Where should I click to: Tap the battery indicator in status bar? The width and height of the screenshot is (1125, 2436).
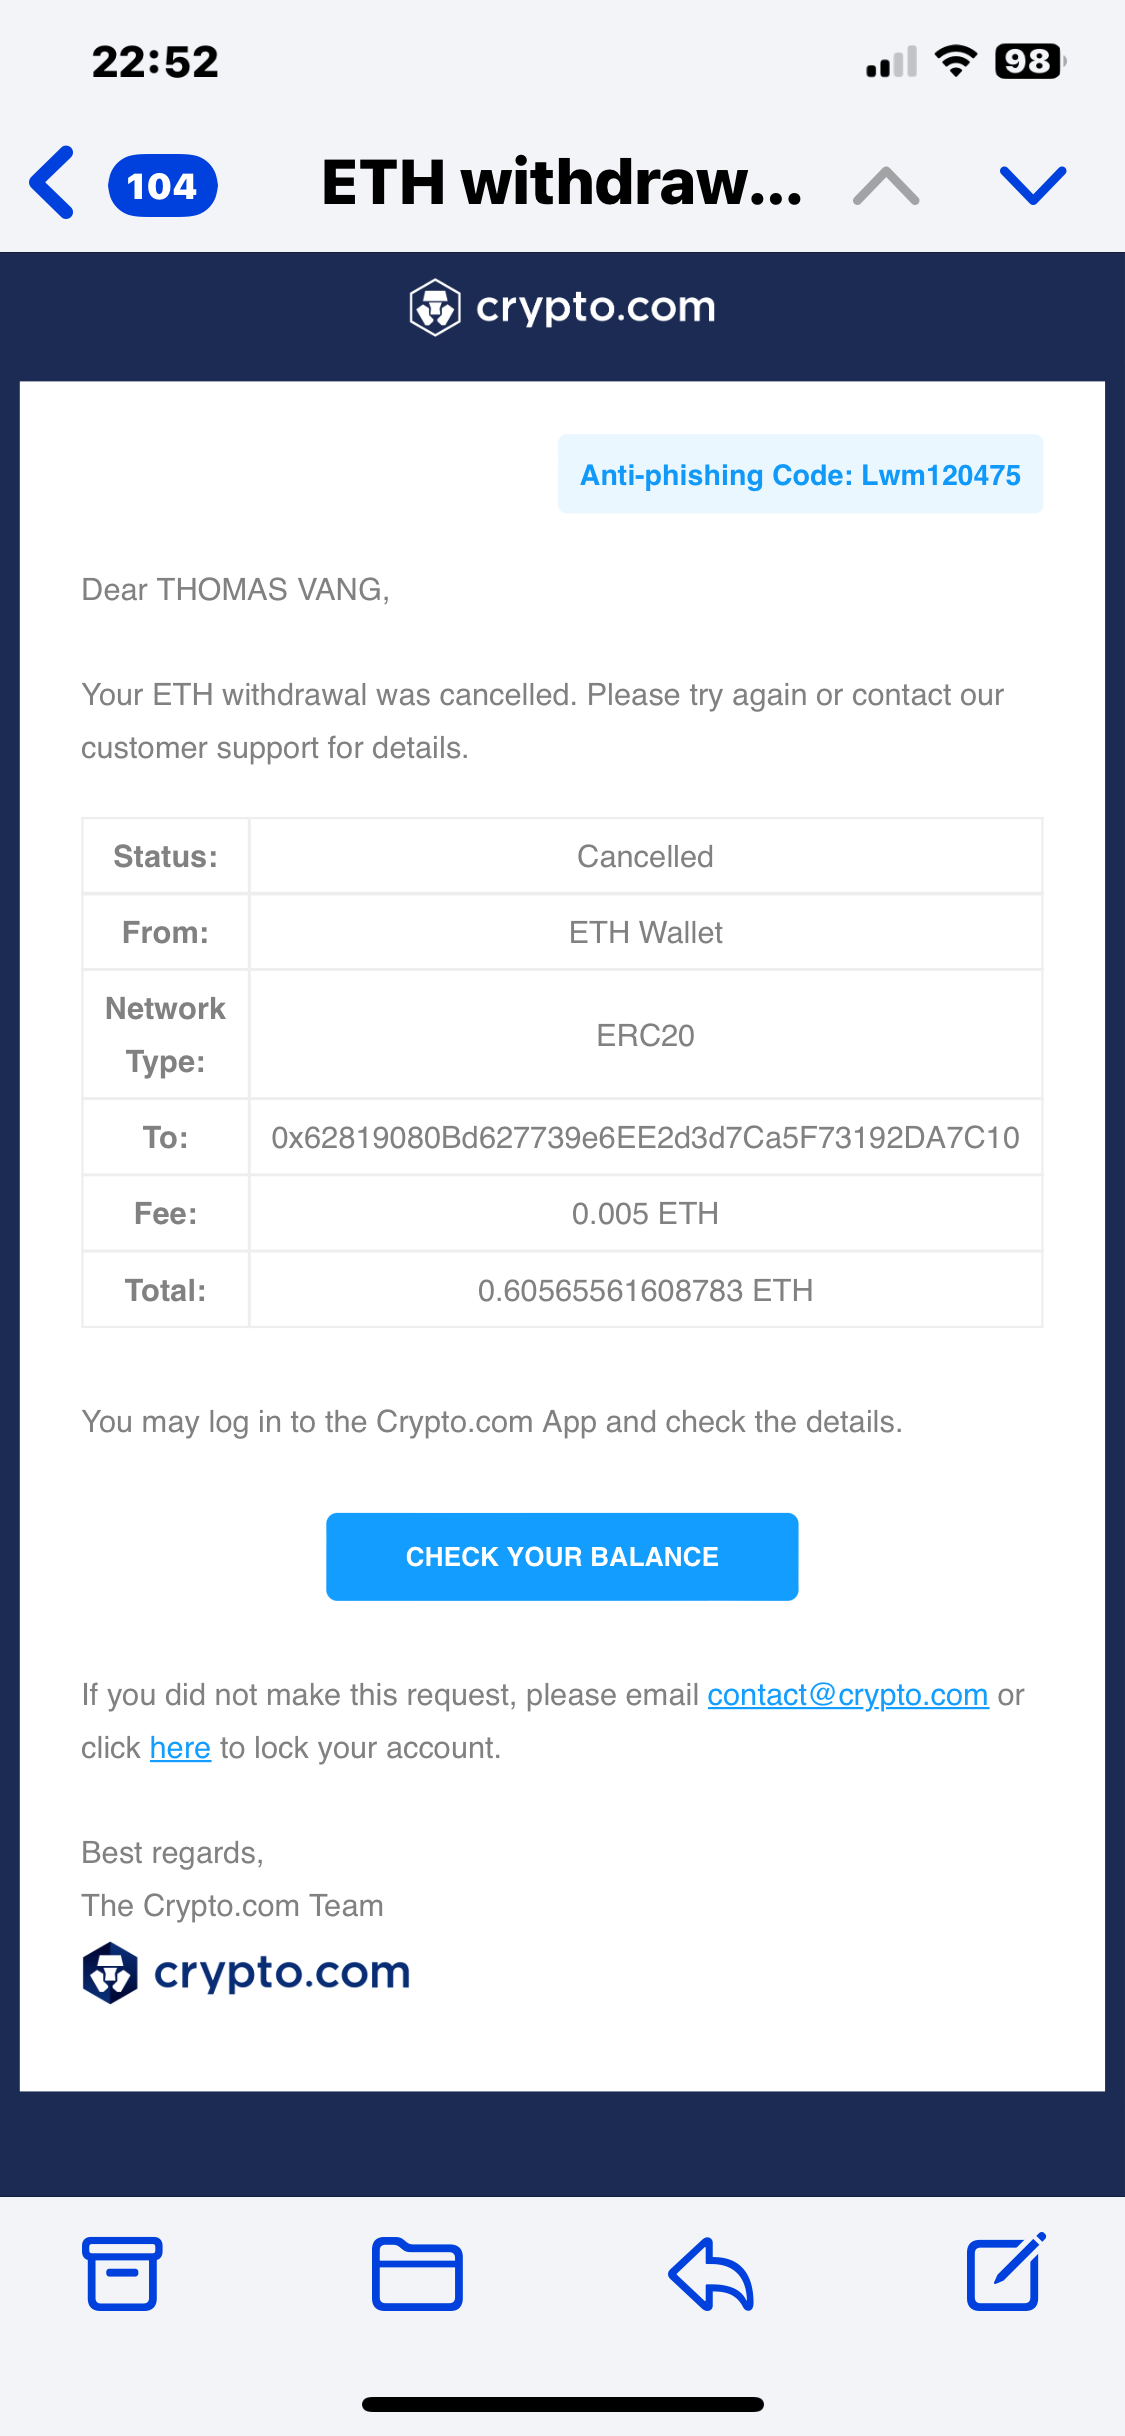pos(1030,62)
